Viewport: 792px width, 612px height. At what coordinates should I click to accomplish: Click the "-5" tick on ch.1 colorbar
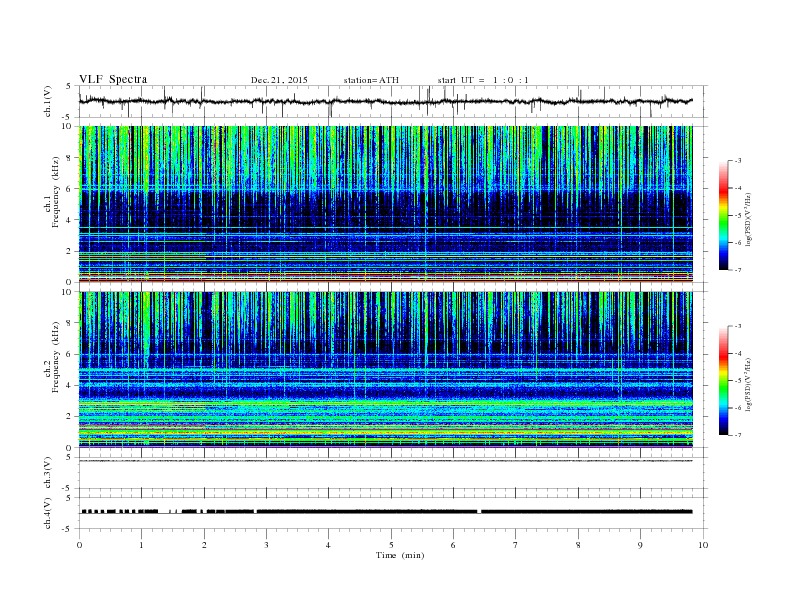738,215
